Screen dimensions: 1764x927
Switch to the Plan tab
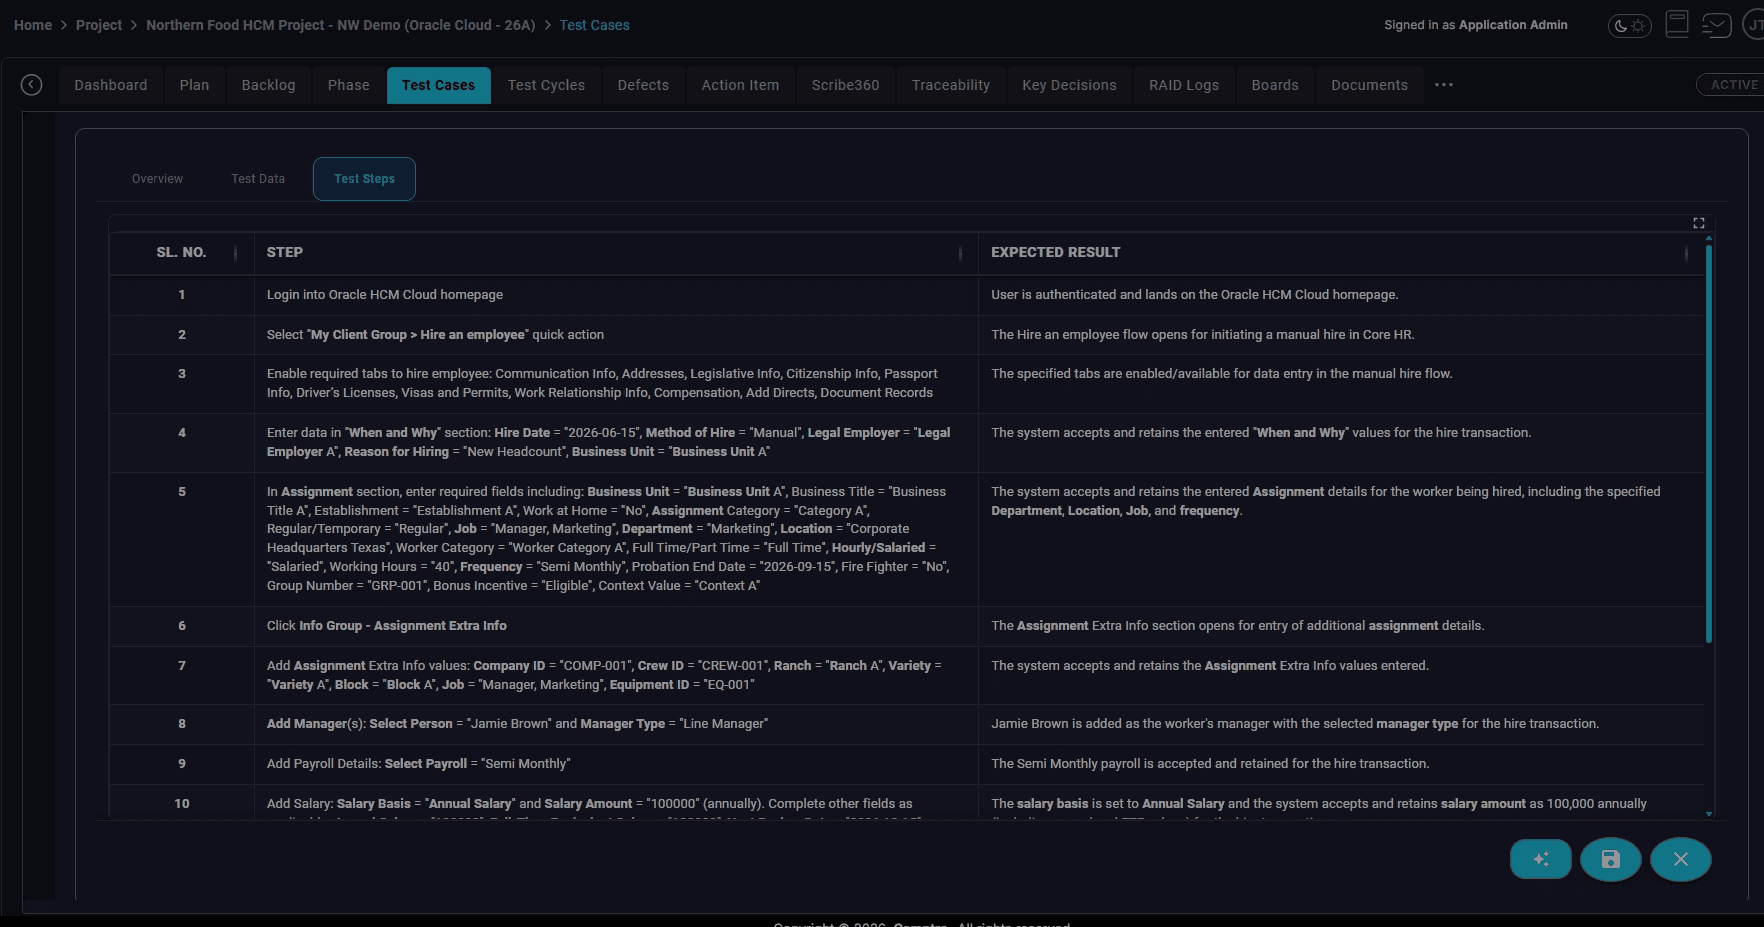click(x=194, y=85)
